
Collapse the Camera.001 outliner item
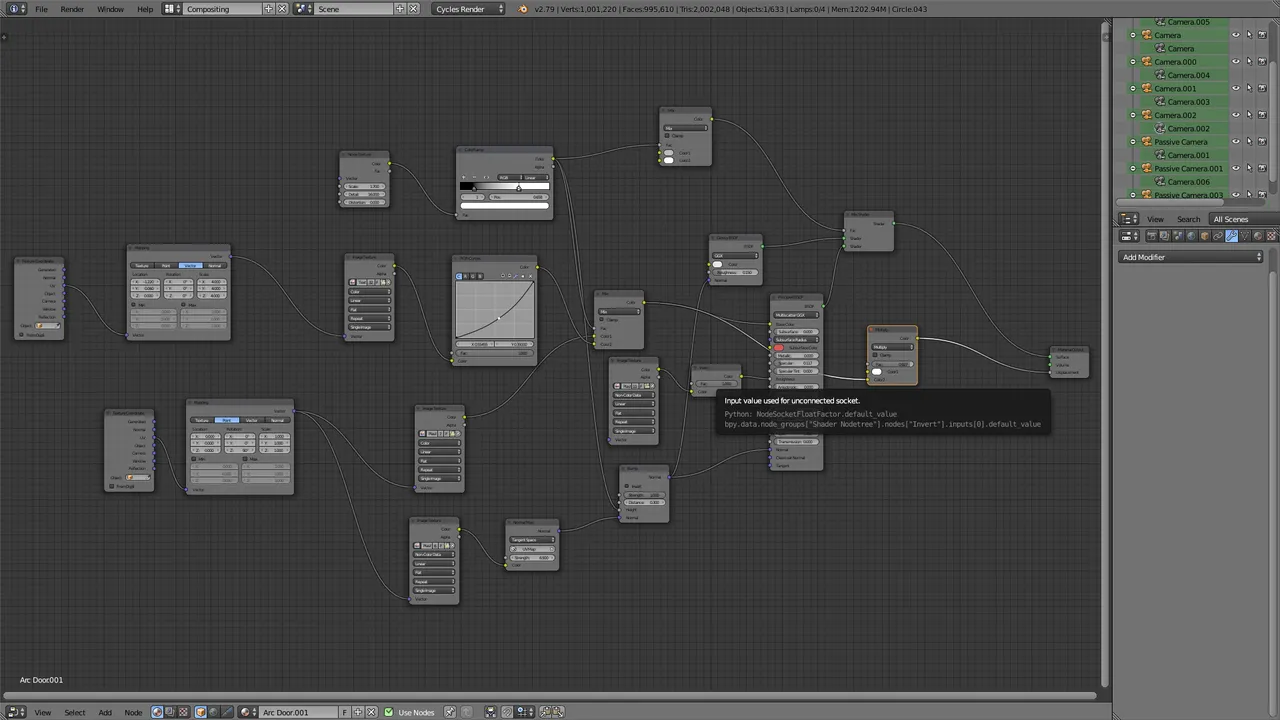(x=1133, y=88)
